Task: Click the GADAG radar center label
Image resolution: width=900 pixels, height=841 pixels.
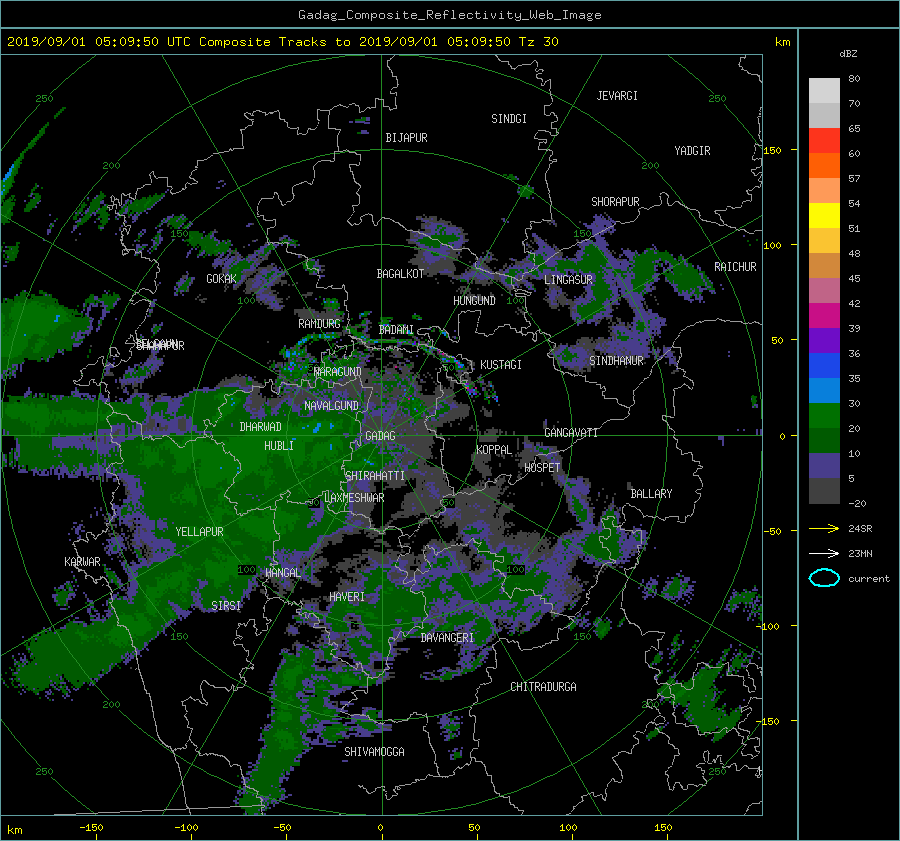Action: pyautogui.click(x=381, y=436)
